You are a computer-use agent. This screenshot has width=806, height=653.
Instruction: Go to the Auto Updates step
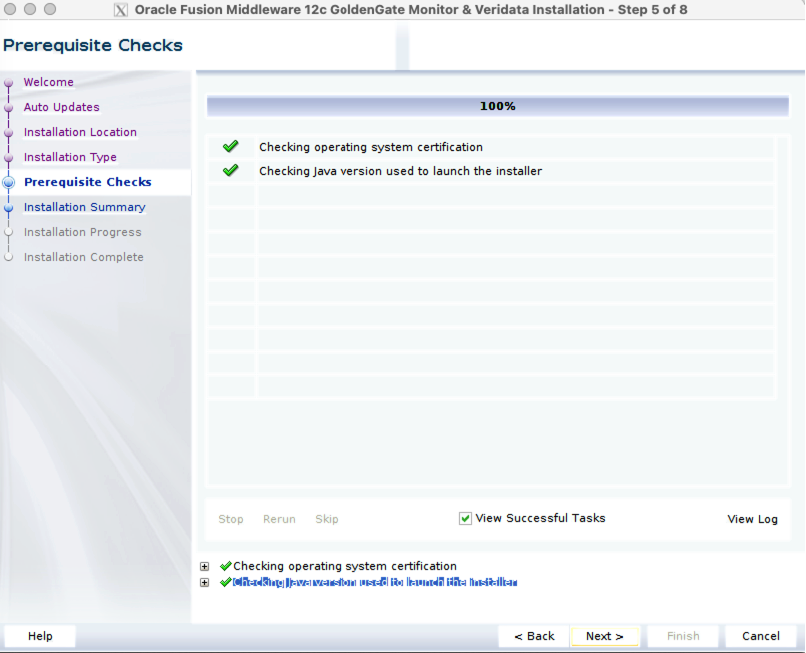coord(62,107)
